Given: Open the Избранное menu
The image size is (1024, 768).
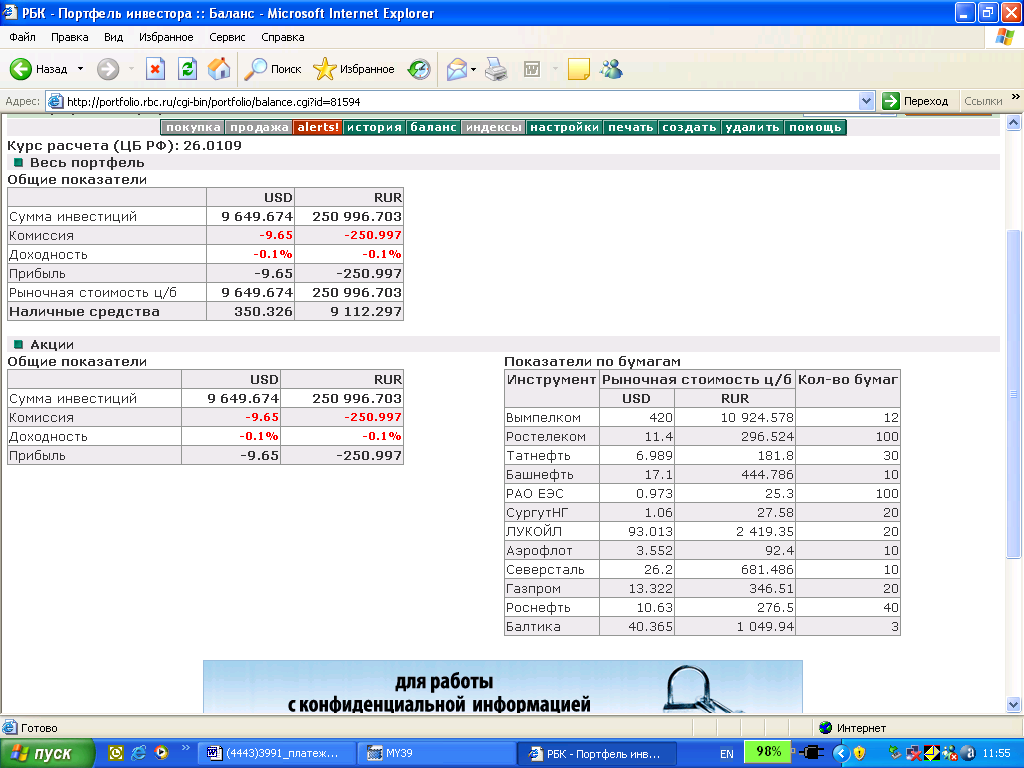Looking at the screenshot, I should pos(166,37).
